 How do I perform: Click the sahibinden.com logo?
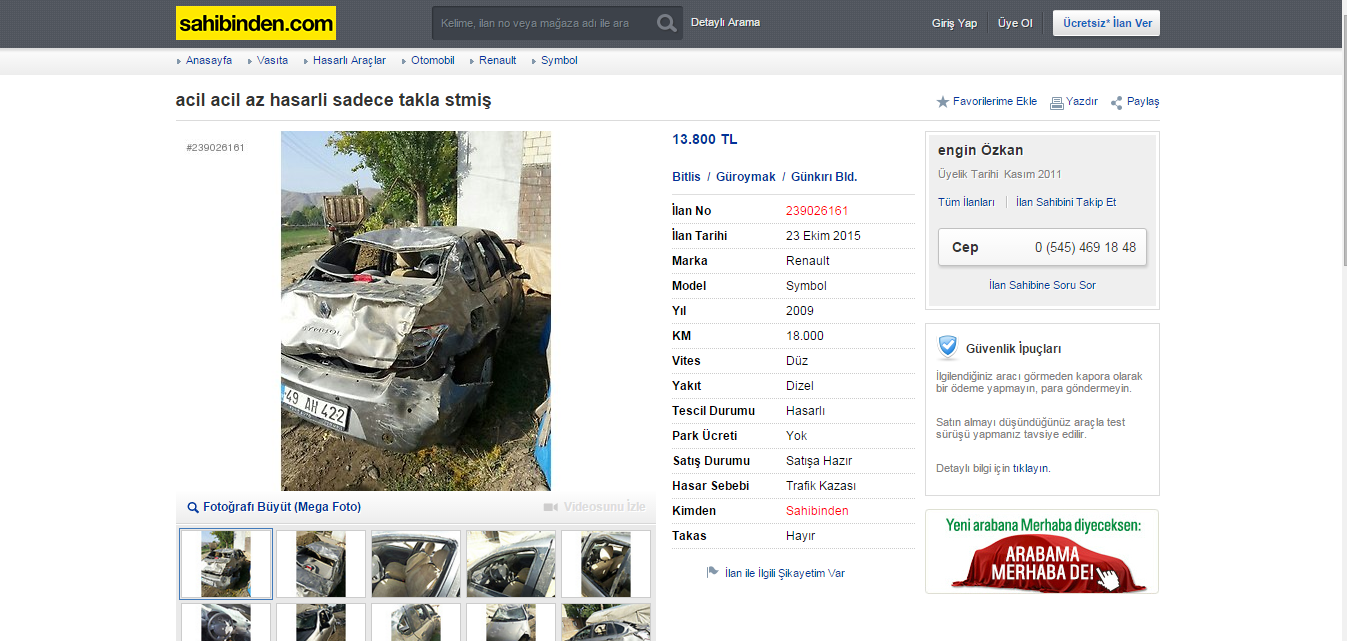[x=256, y=23]
